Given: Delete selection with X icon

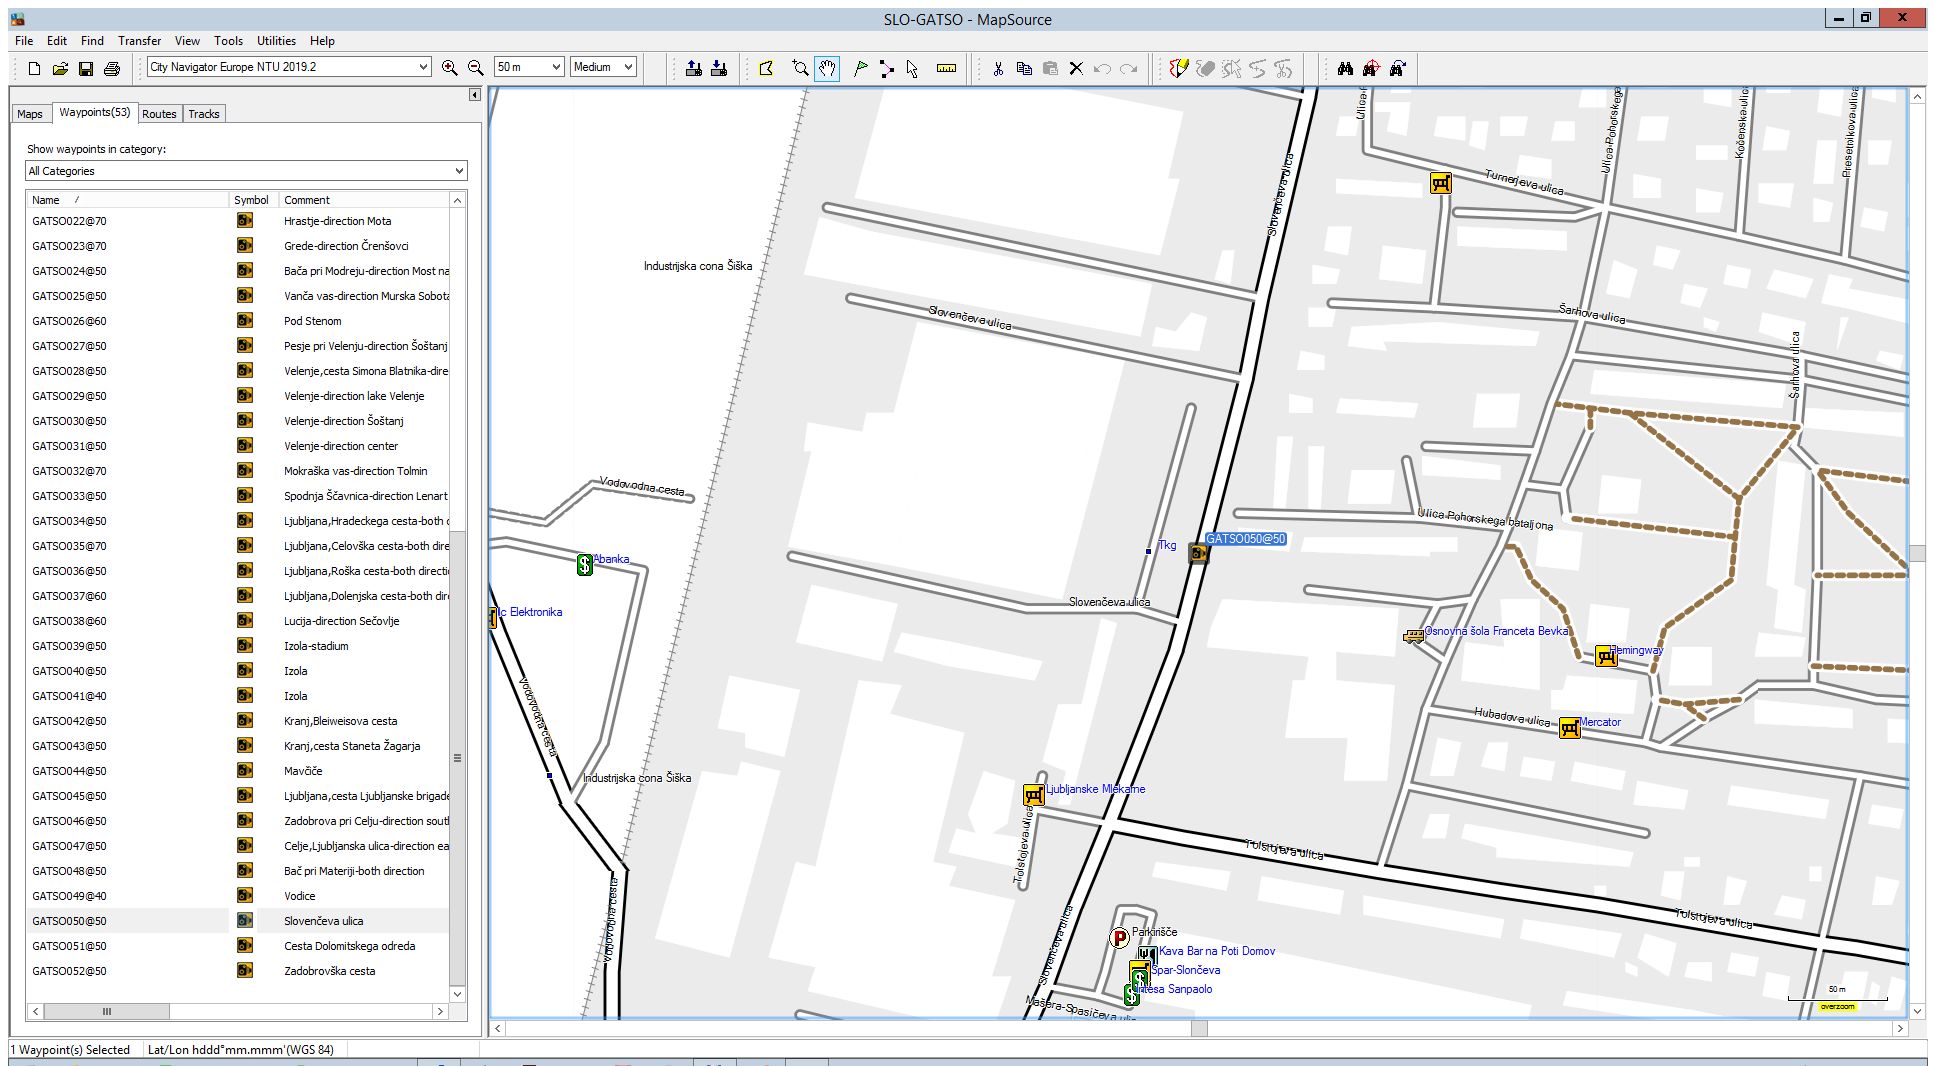Looking at the screenshot, I should [1076, 68].
